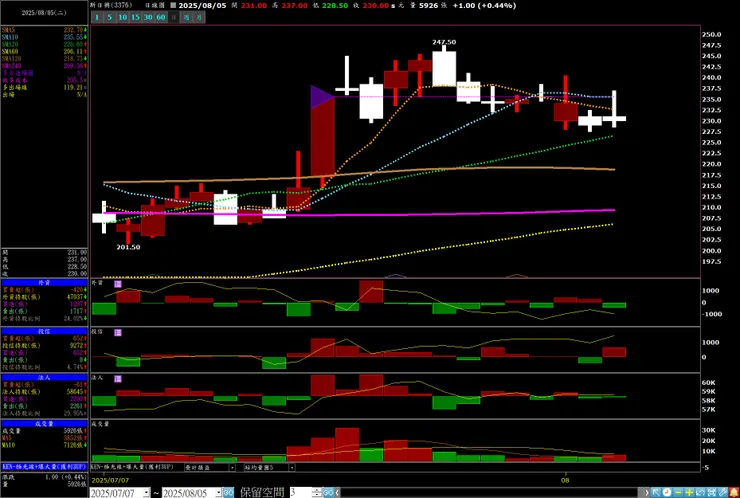Click the +1.00 (+0.44%) change value in header

[484, 5]
